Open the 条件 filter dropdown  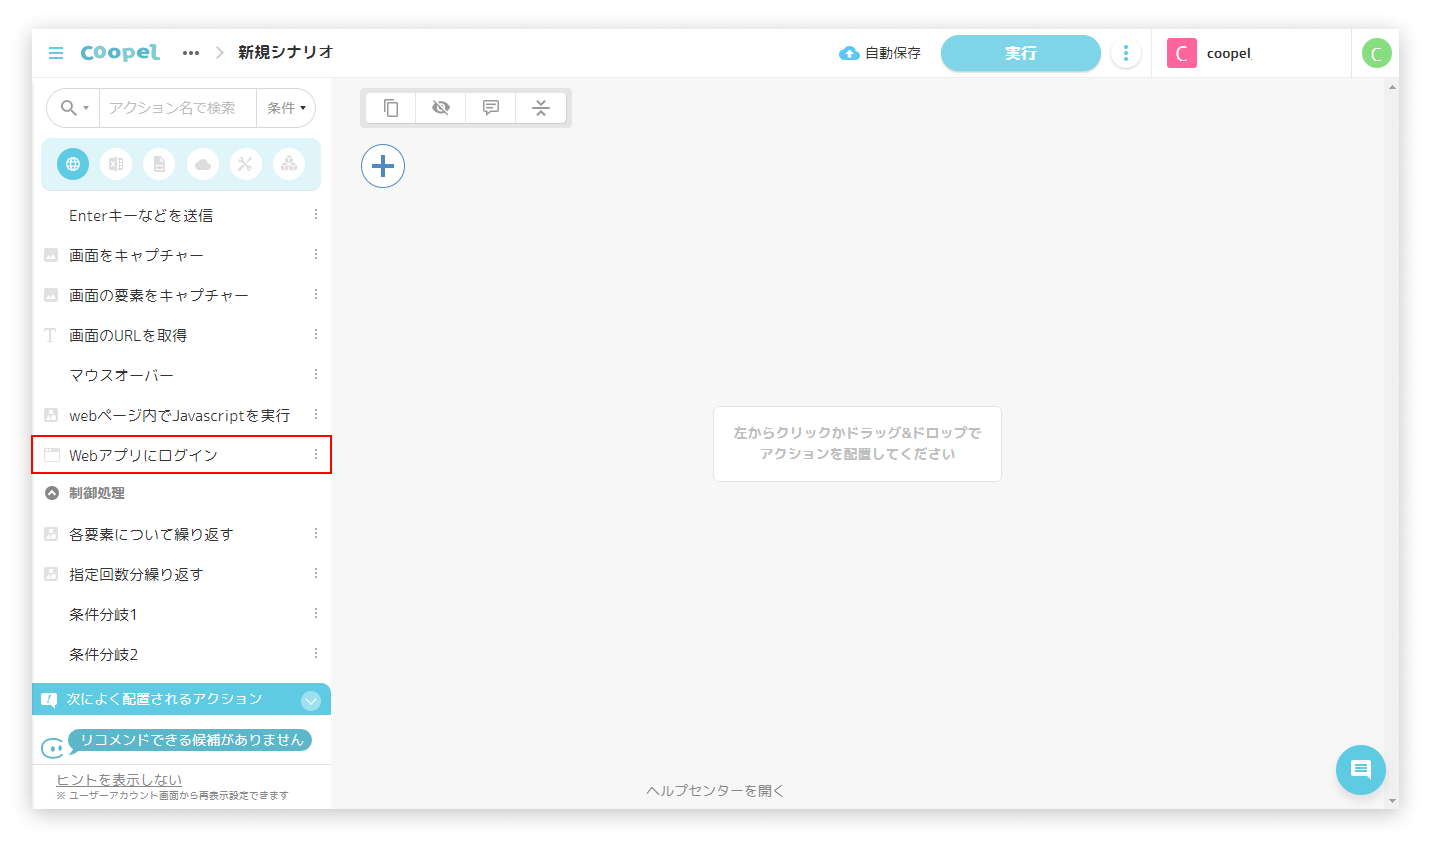click(x=286, y=107)
